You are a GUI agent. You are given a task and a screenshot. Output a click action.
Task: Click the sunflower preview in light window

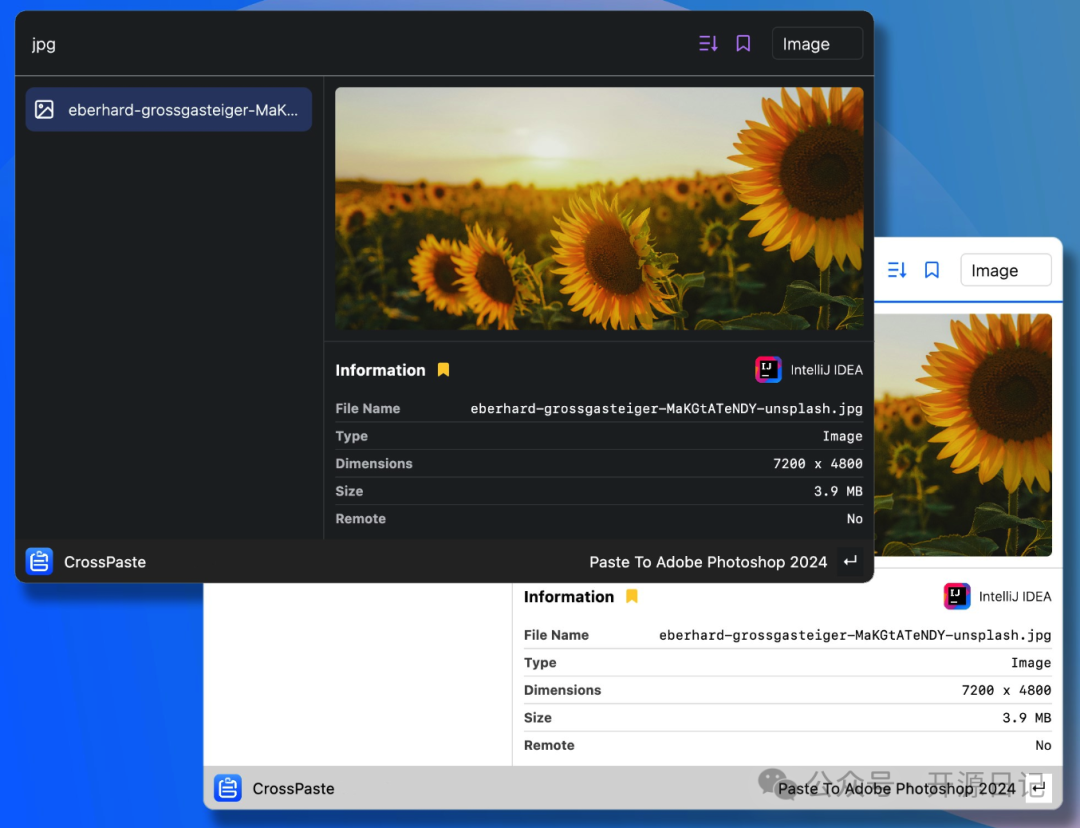(x=964, y=434)
